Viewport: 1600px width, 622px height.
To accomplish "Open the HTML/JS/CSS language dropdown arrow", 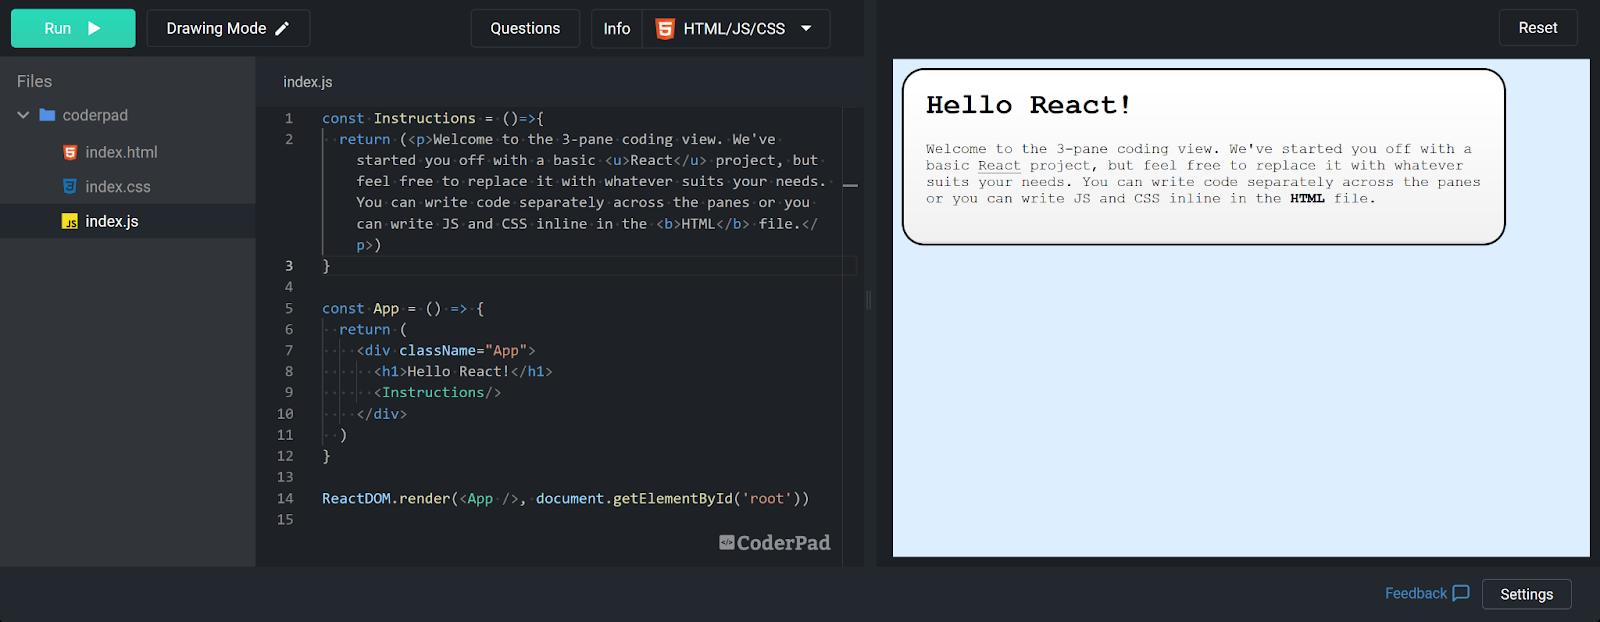I will point(806,28).
